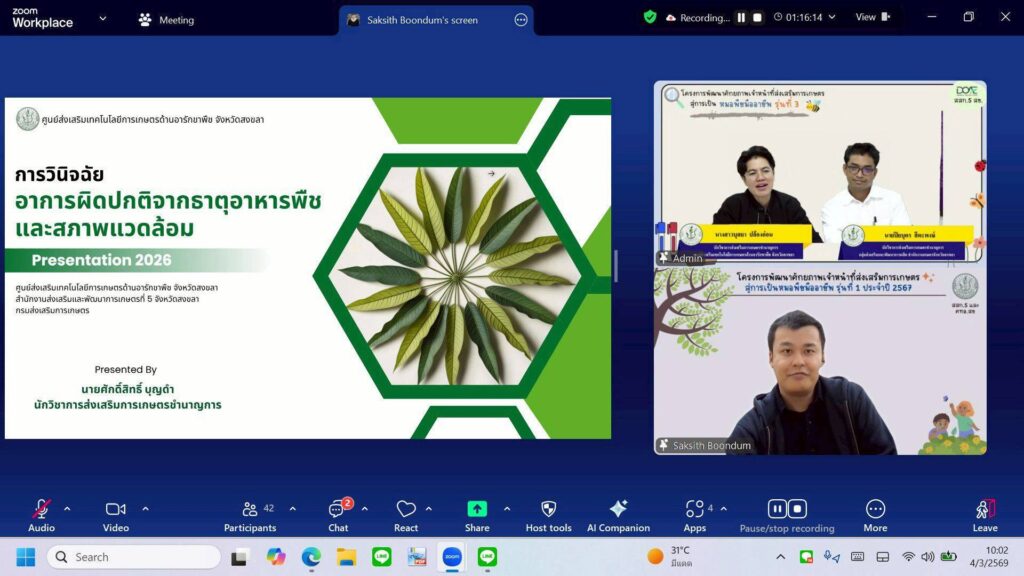Open the View layout menu
1024x576 pixels.
pos(872,17)
